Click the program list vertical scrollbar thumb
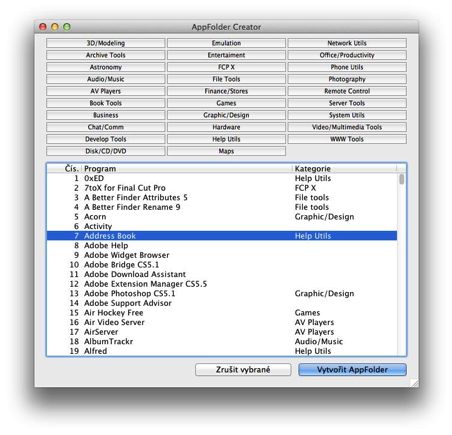The height and width of the screenshot is (435, 452). click(402, 179)
